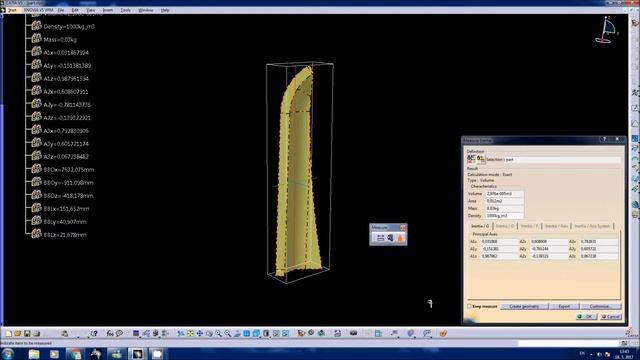The image size is (640, 360).
Task: Switch to the Inertia / G tab
Action: (x=480, y=226)
